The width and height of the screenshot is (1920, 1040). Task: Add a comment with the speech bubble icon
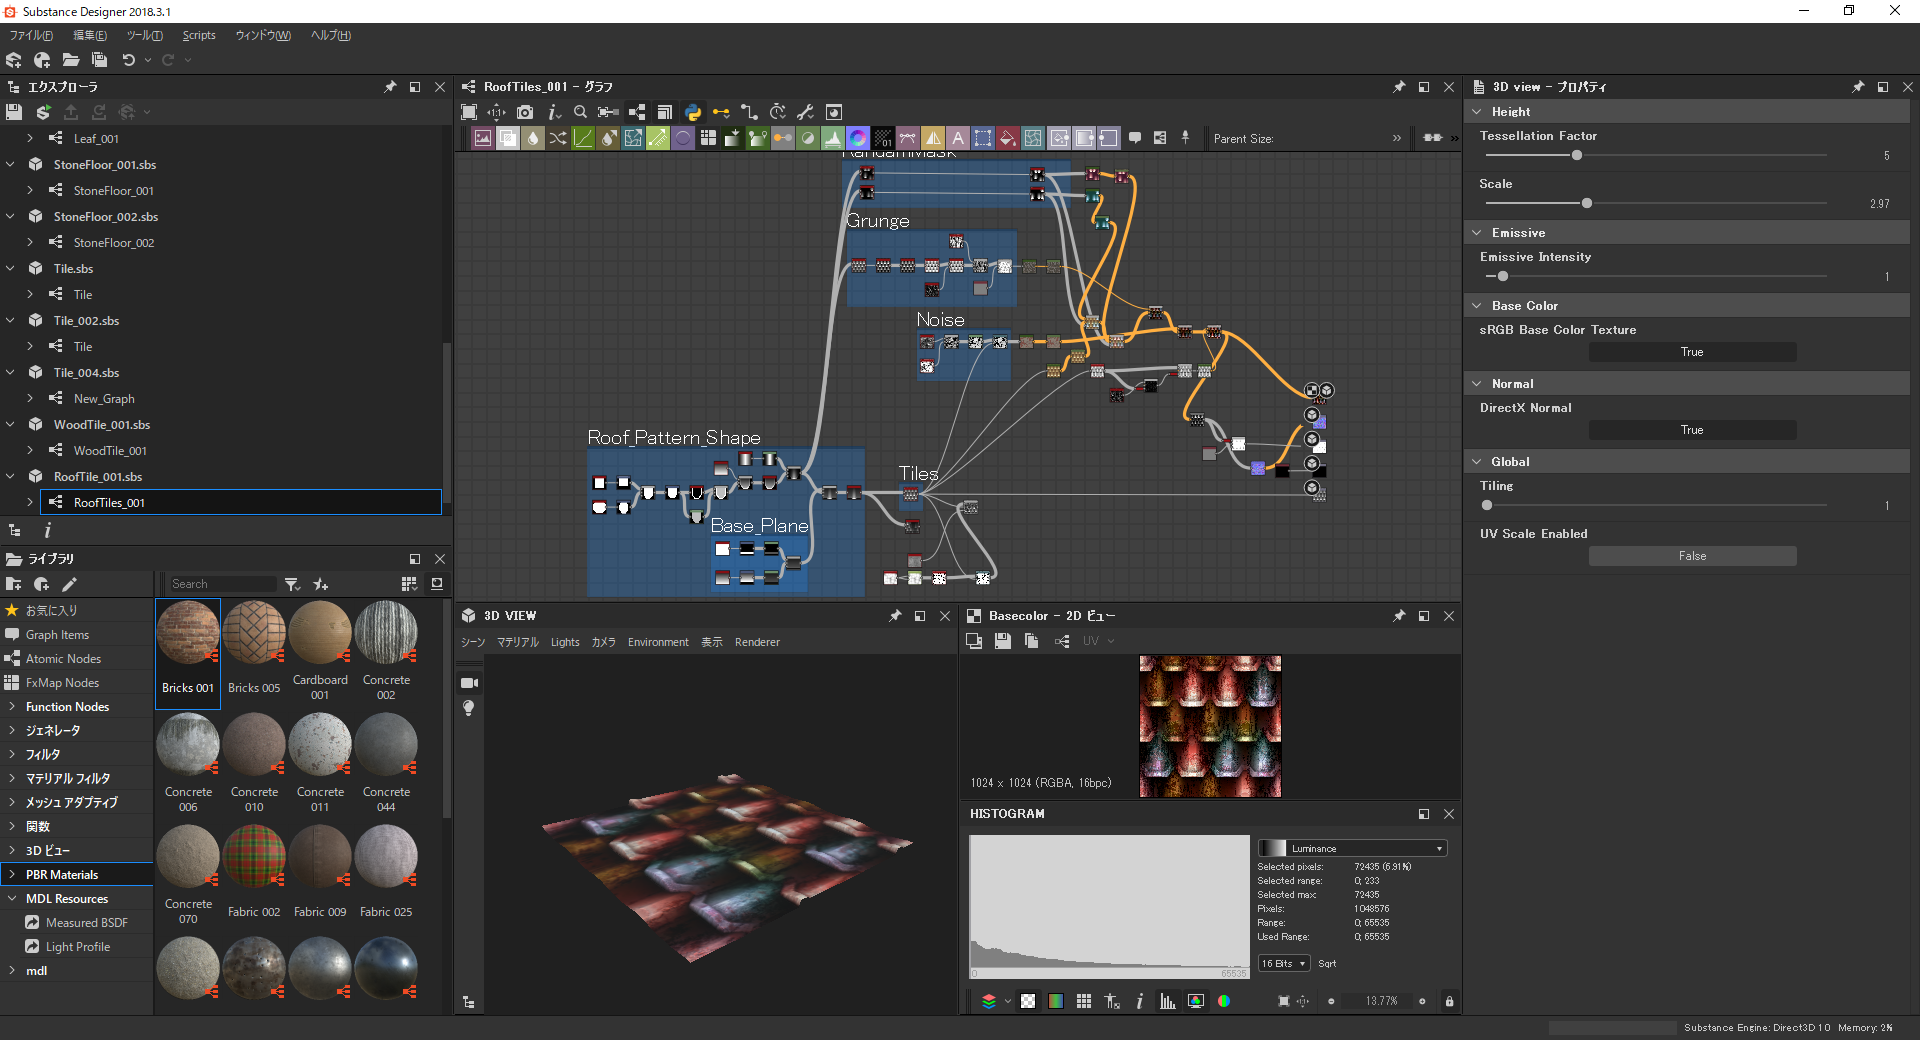click(1135, 138)
